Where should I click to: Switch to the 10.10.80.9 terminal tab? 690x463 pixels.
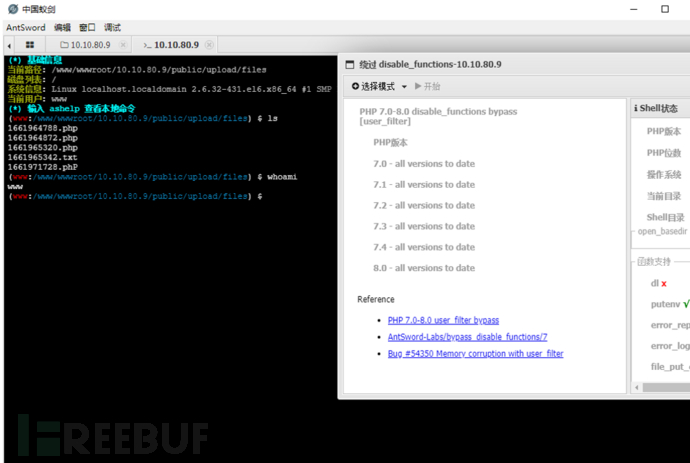coord(176,45)
